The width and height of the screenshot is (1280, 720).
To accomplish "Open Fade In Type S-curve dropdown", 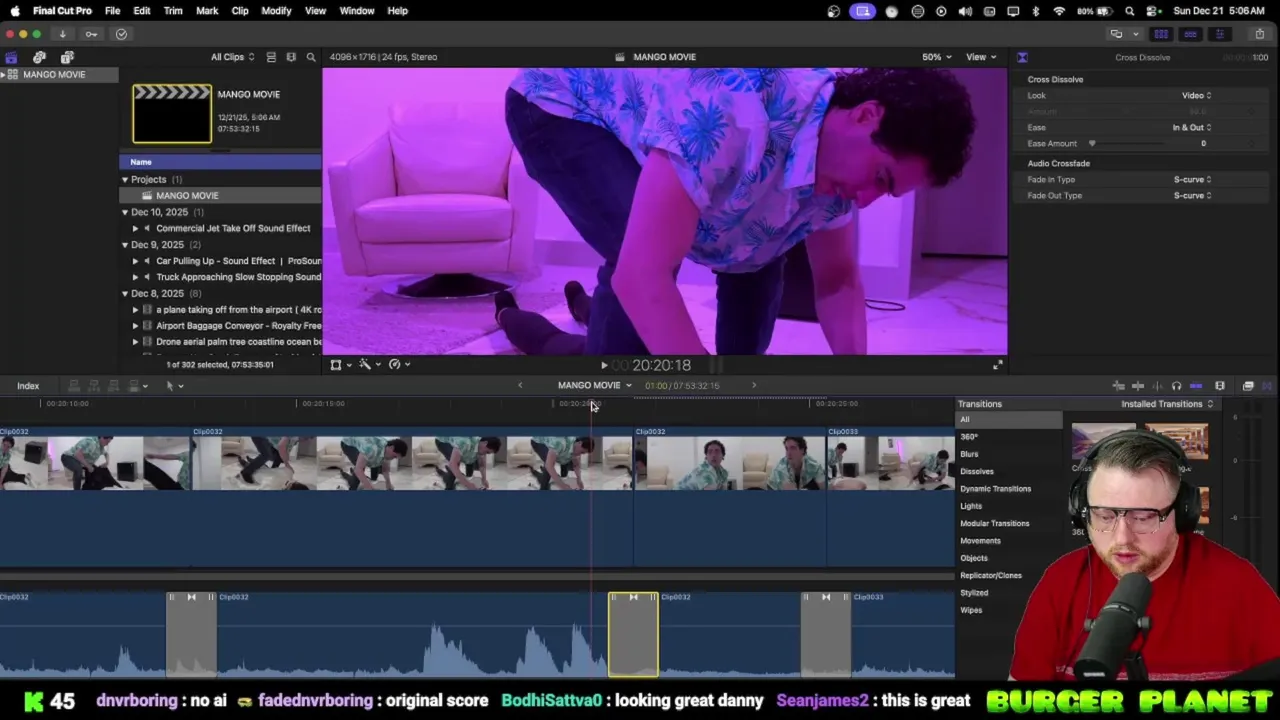I will pos(1192,180).
